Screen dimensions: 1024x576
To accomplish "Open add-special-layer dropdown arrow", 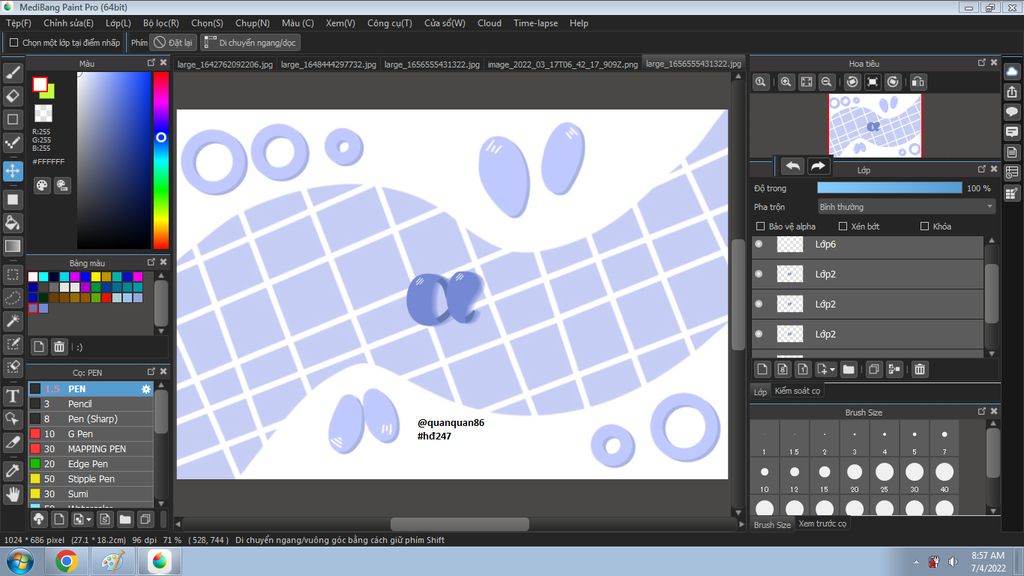I will [832, 370].
